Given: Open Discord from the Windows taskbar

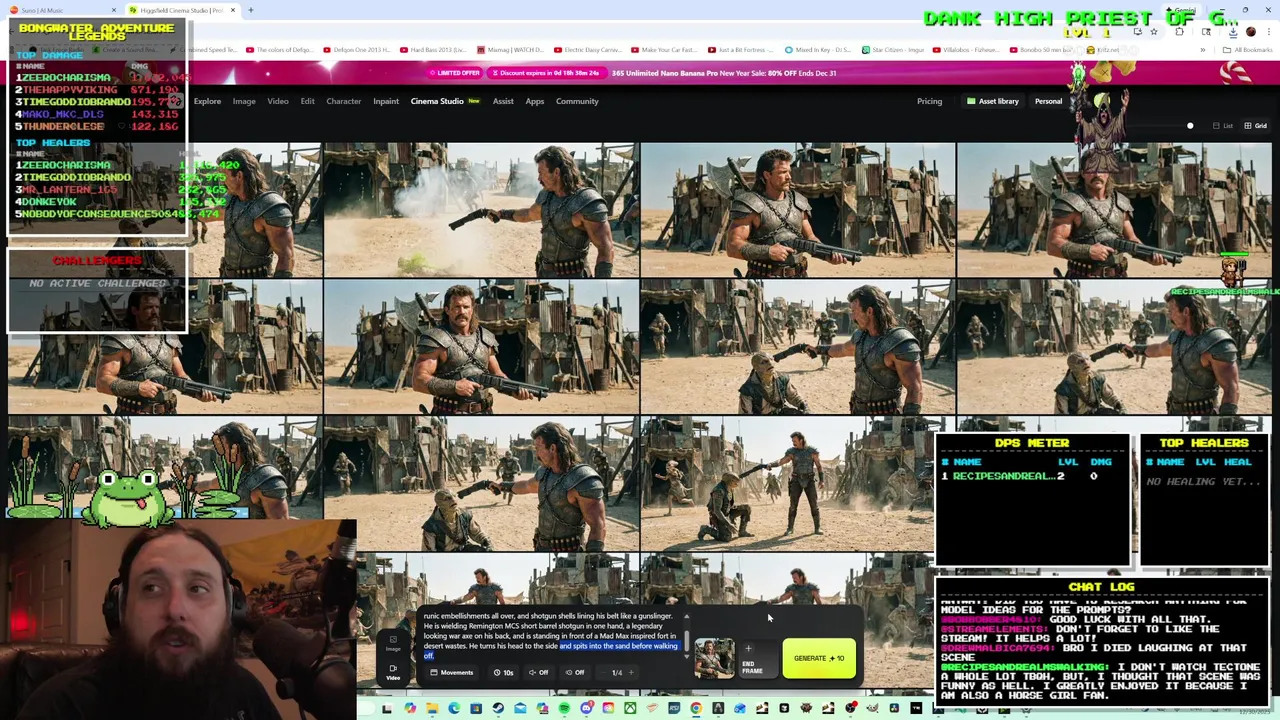Looking at the screenshot, I should [586, 708].
